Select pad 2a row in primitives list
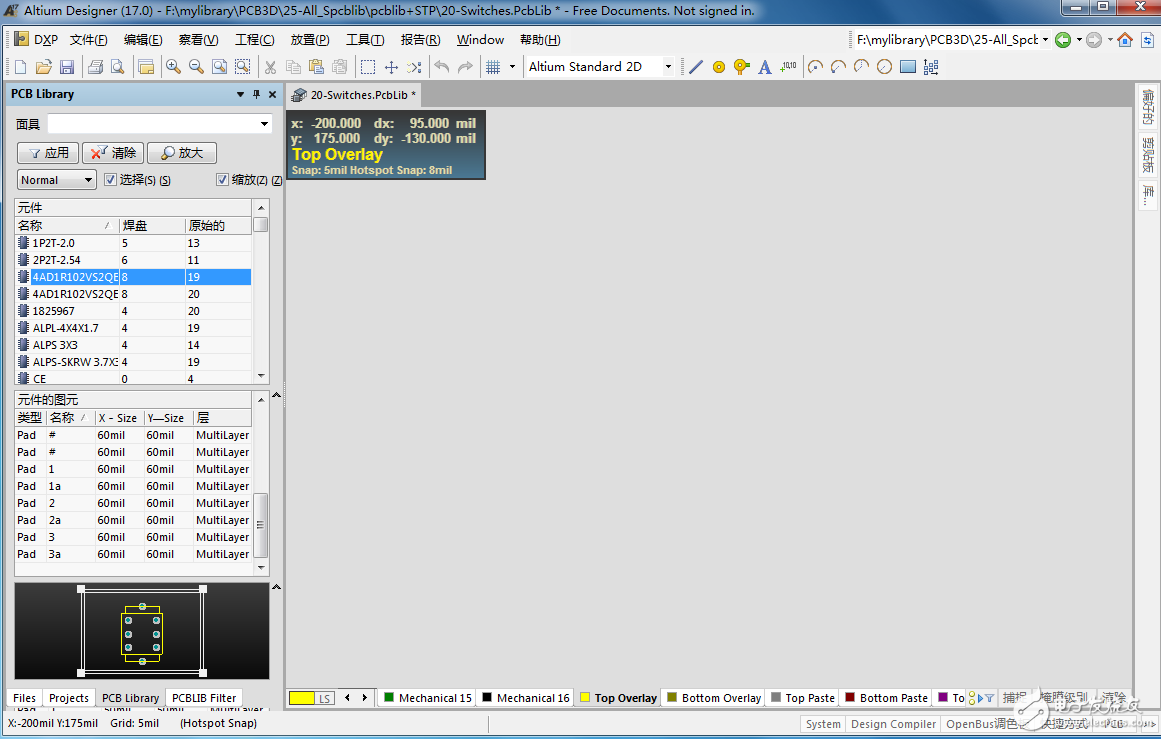1161x739 pixels. click(133, 520)
